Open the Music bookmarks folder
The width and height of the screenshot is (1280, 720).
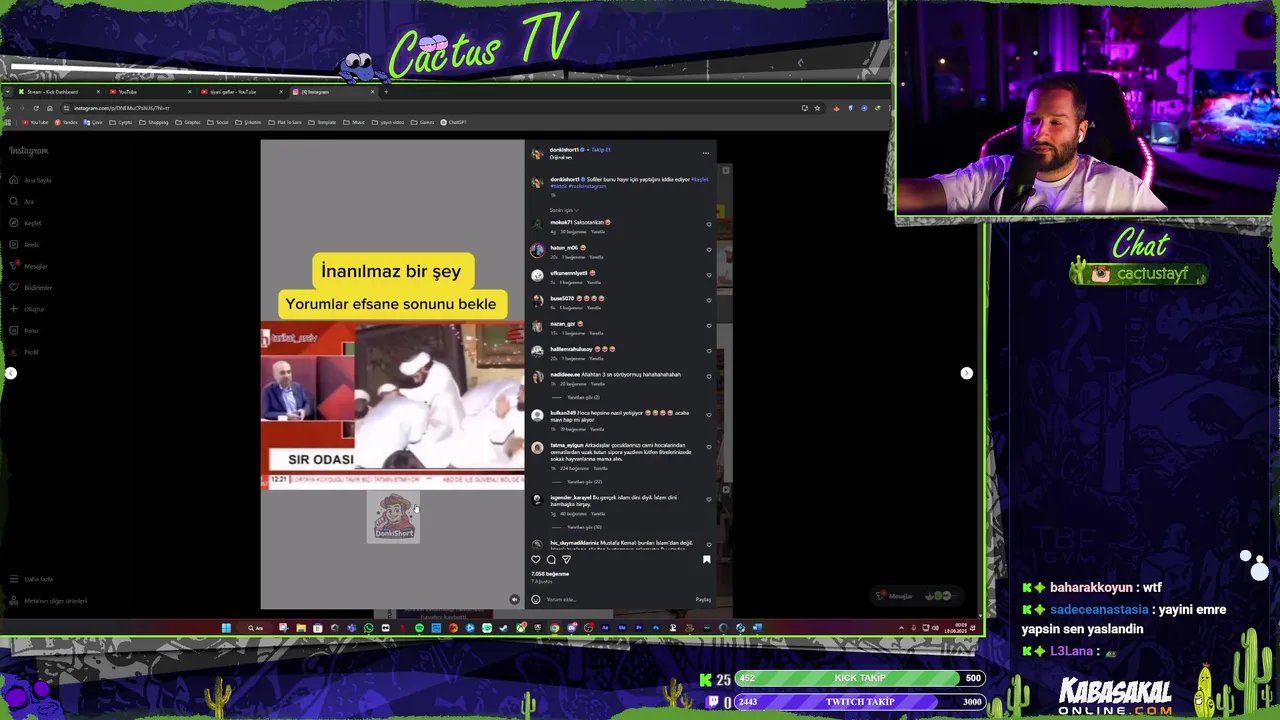click(x=354, y=122)
